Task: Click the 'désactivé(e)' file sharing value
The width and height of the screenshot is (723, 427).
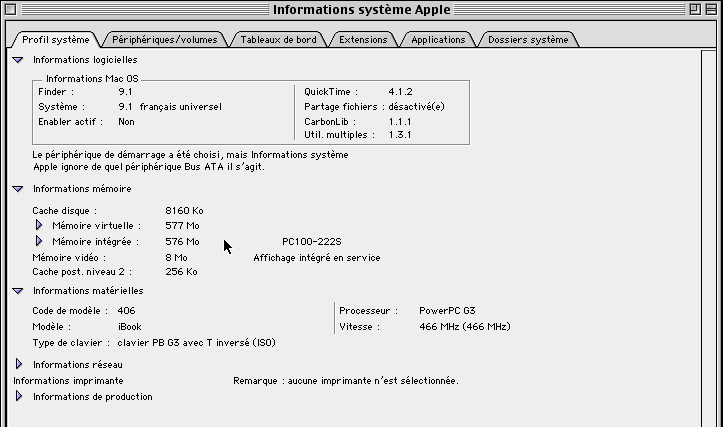Action: click(416, 107)
